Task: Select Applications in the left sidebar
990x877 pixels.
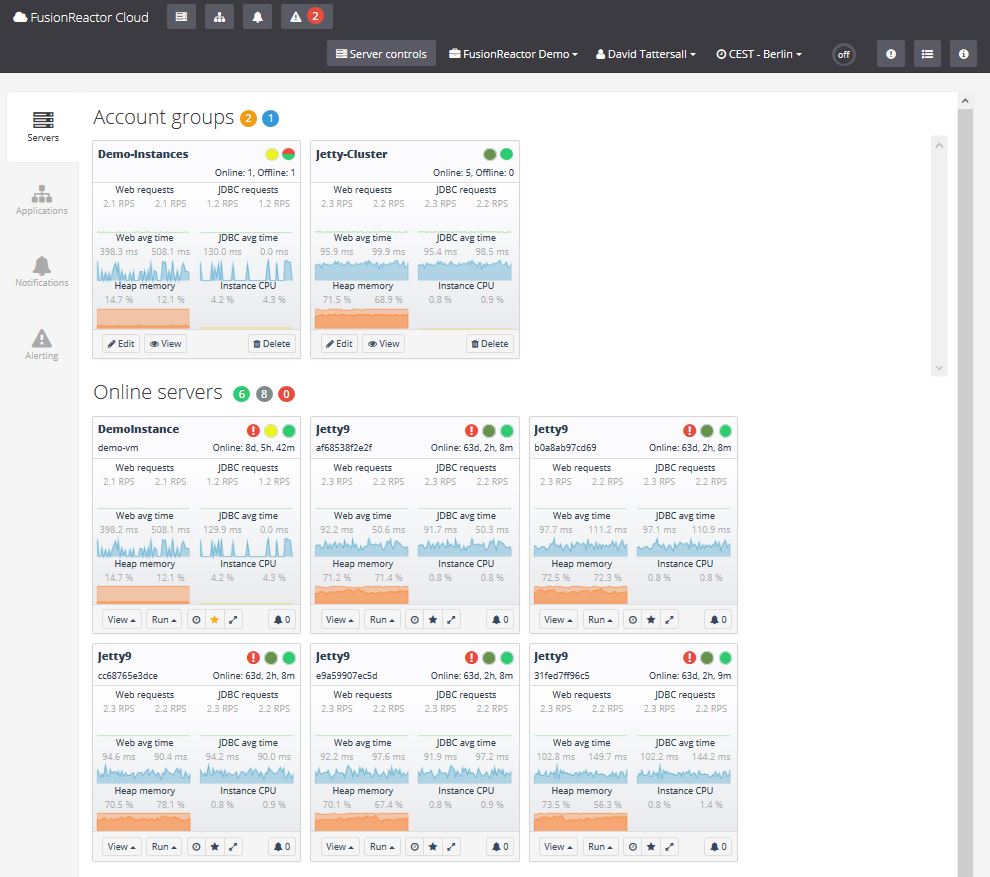Action: point(42,200)
